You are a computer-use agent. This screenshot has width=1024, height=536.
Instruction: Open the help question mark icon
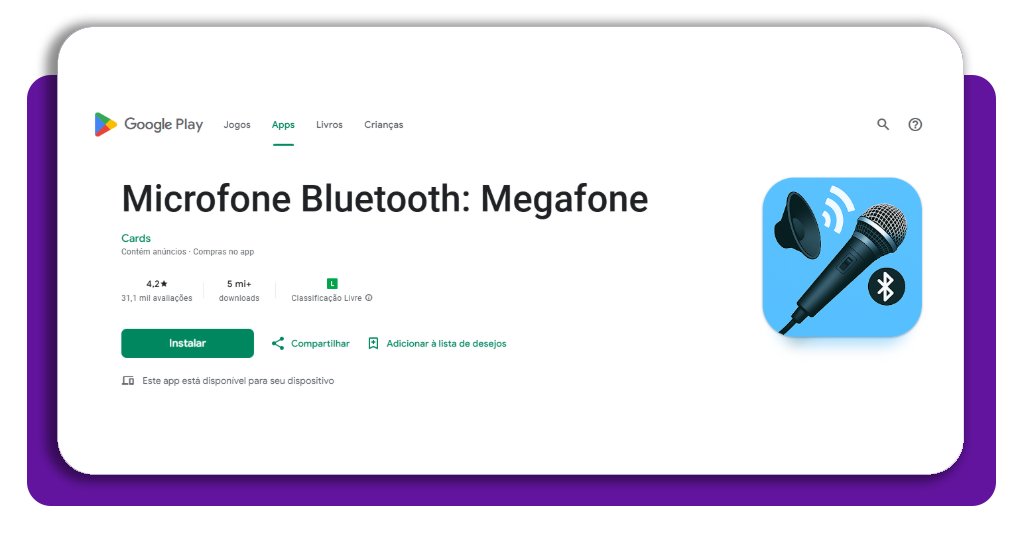pyautogui.click(x=915, y=124)
